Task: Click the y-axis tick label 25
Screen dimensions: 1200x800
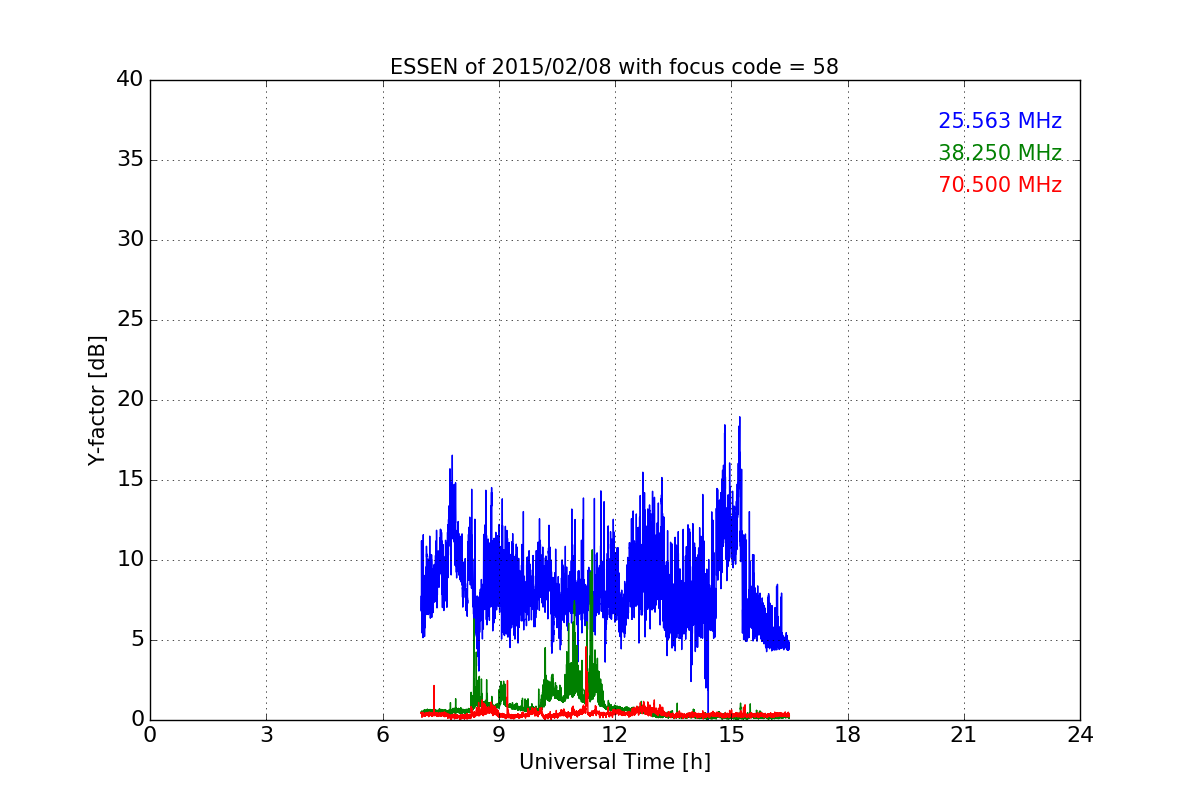Action: (129, 320)
